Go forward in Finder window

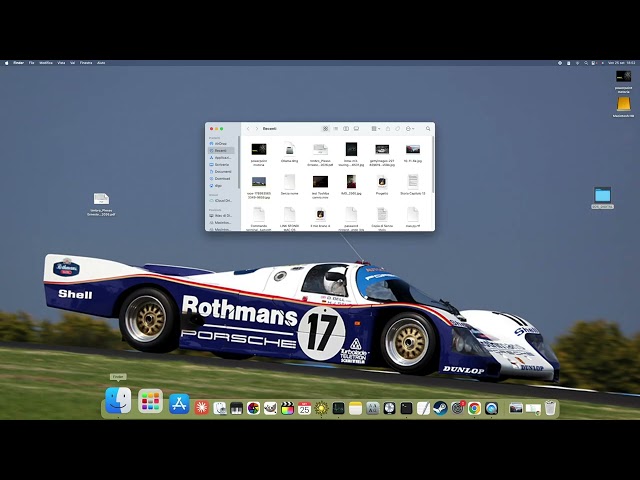point(257,129)
